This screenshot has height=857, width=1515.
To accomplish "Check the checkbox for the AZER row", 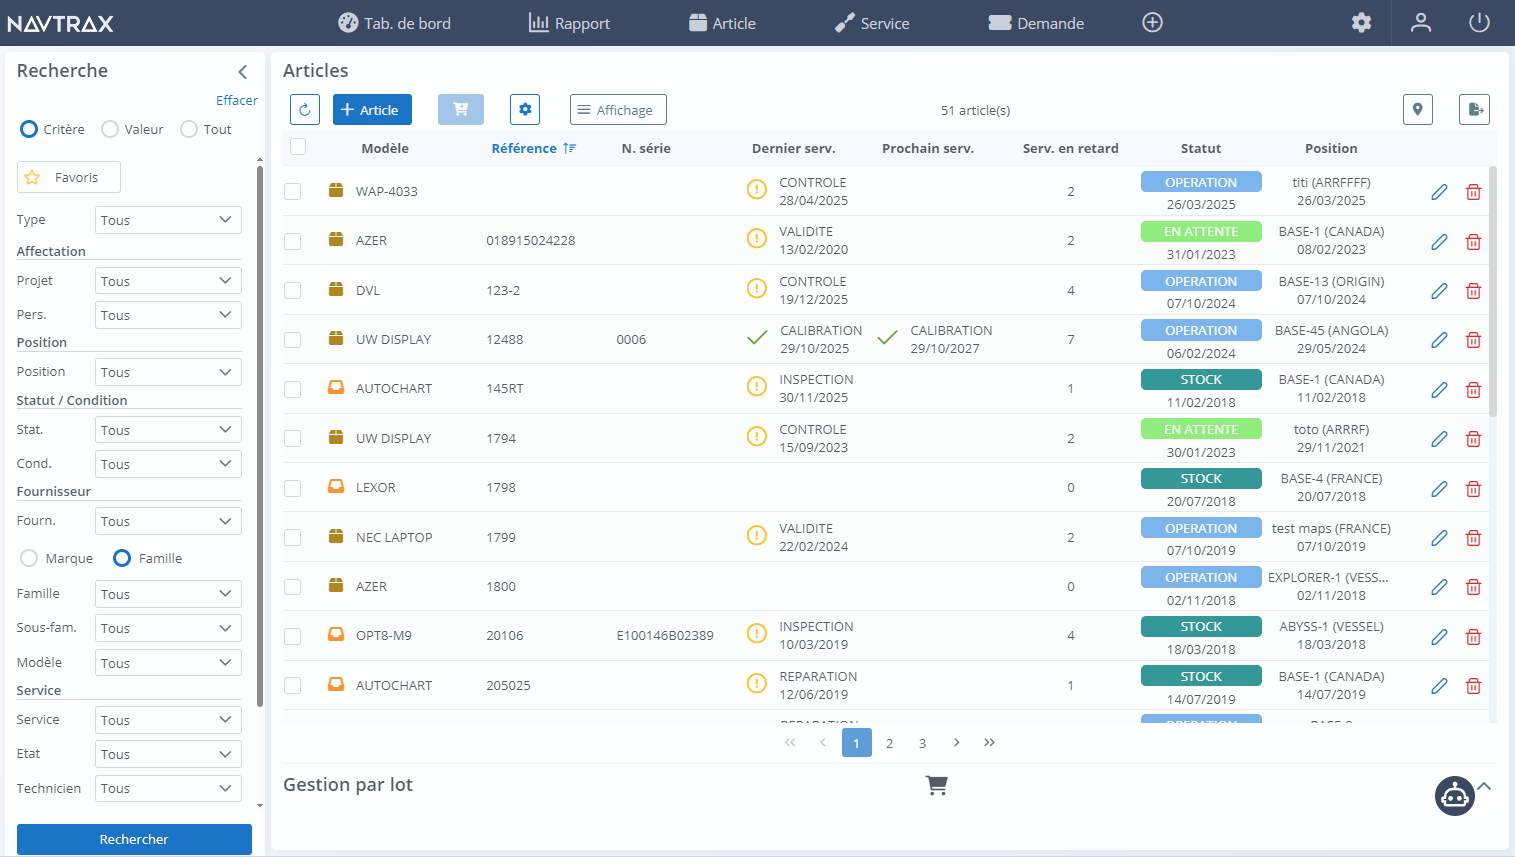I will click(x=292, y=240).
